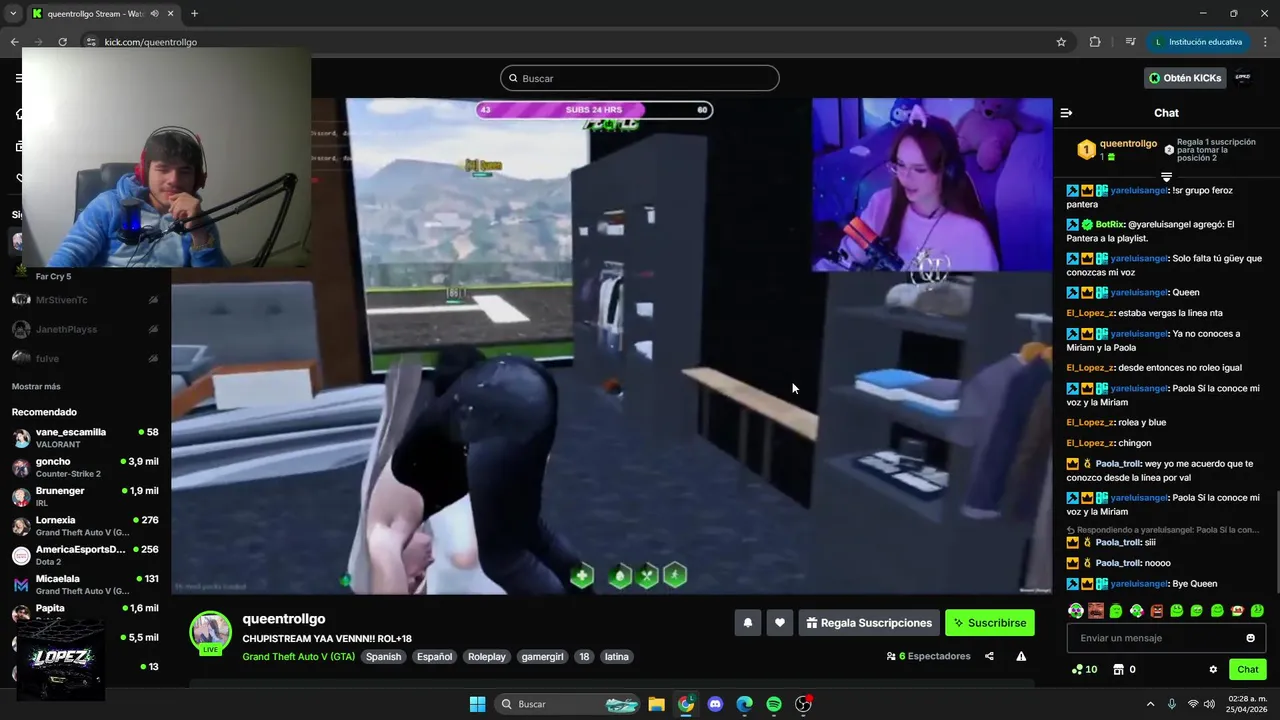The image size is (1280, 720).
Task: Open the Windows Start menu
Action: 477,704
